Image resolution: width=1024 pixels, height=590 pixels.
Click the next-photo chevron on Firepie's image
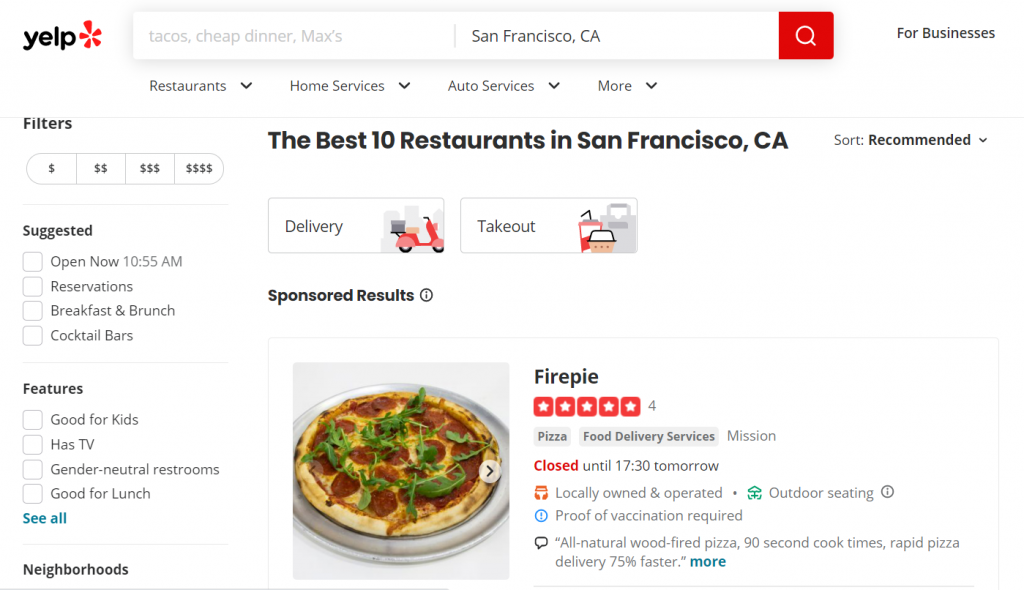(489, 470)
